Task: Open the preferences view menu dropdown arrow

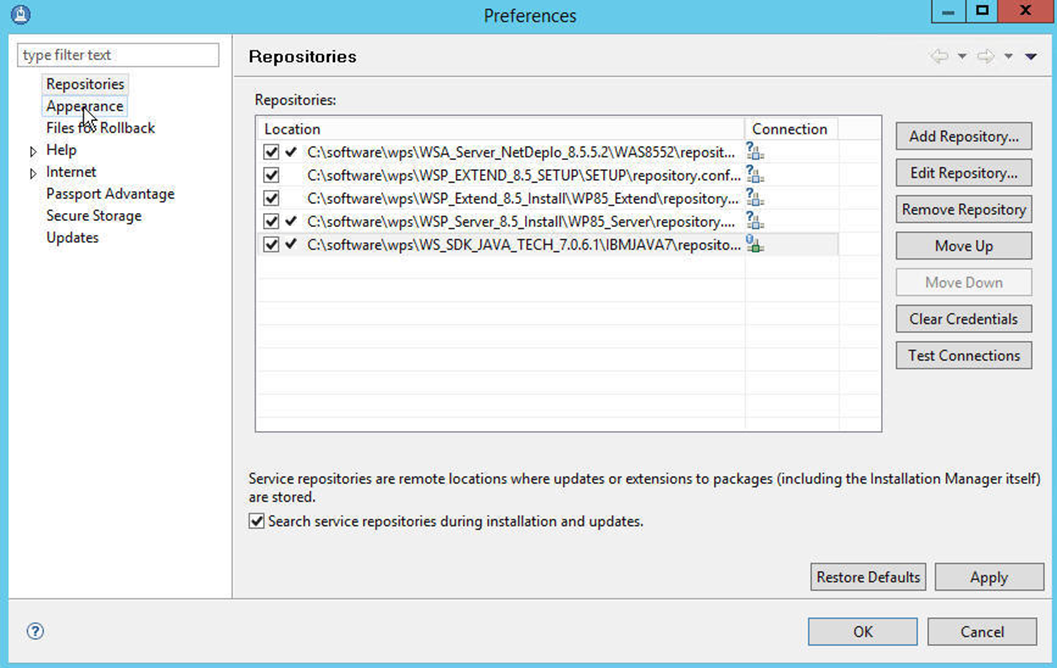Action: tap(1031, 57)
